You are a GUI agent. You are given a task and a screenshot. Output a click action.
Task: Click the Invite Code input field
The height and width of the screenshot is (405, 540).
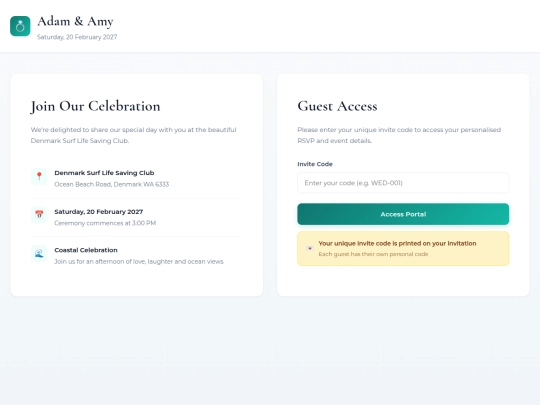(403, 183)
